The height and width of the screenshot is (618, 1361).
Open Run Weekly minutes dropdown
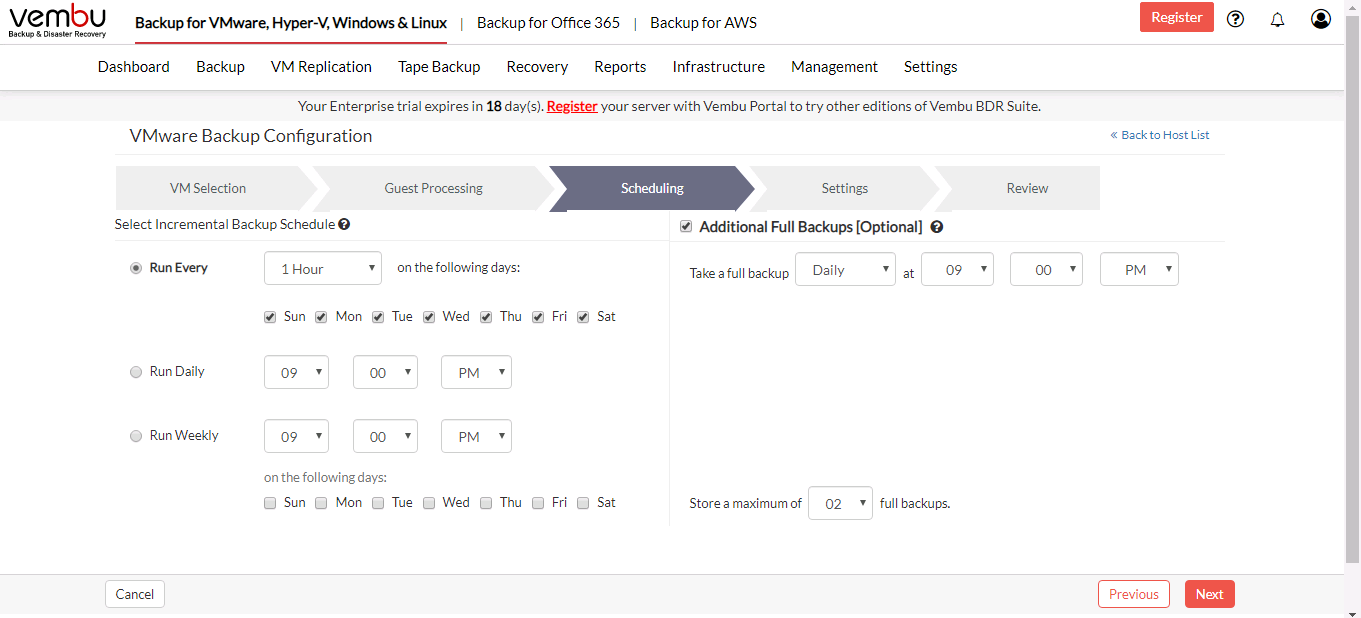[385, 436]
